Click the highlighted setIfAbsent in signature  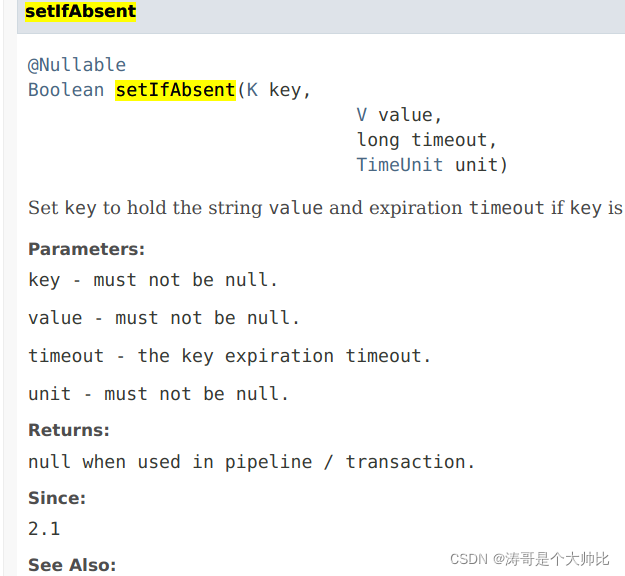(175, 90)
